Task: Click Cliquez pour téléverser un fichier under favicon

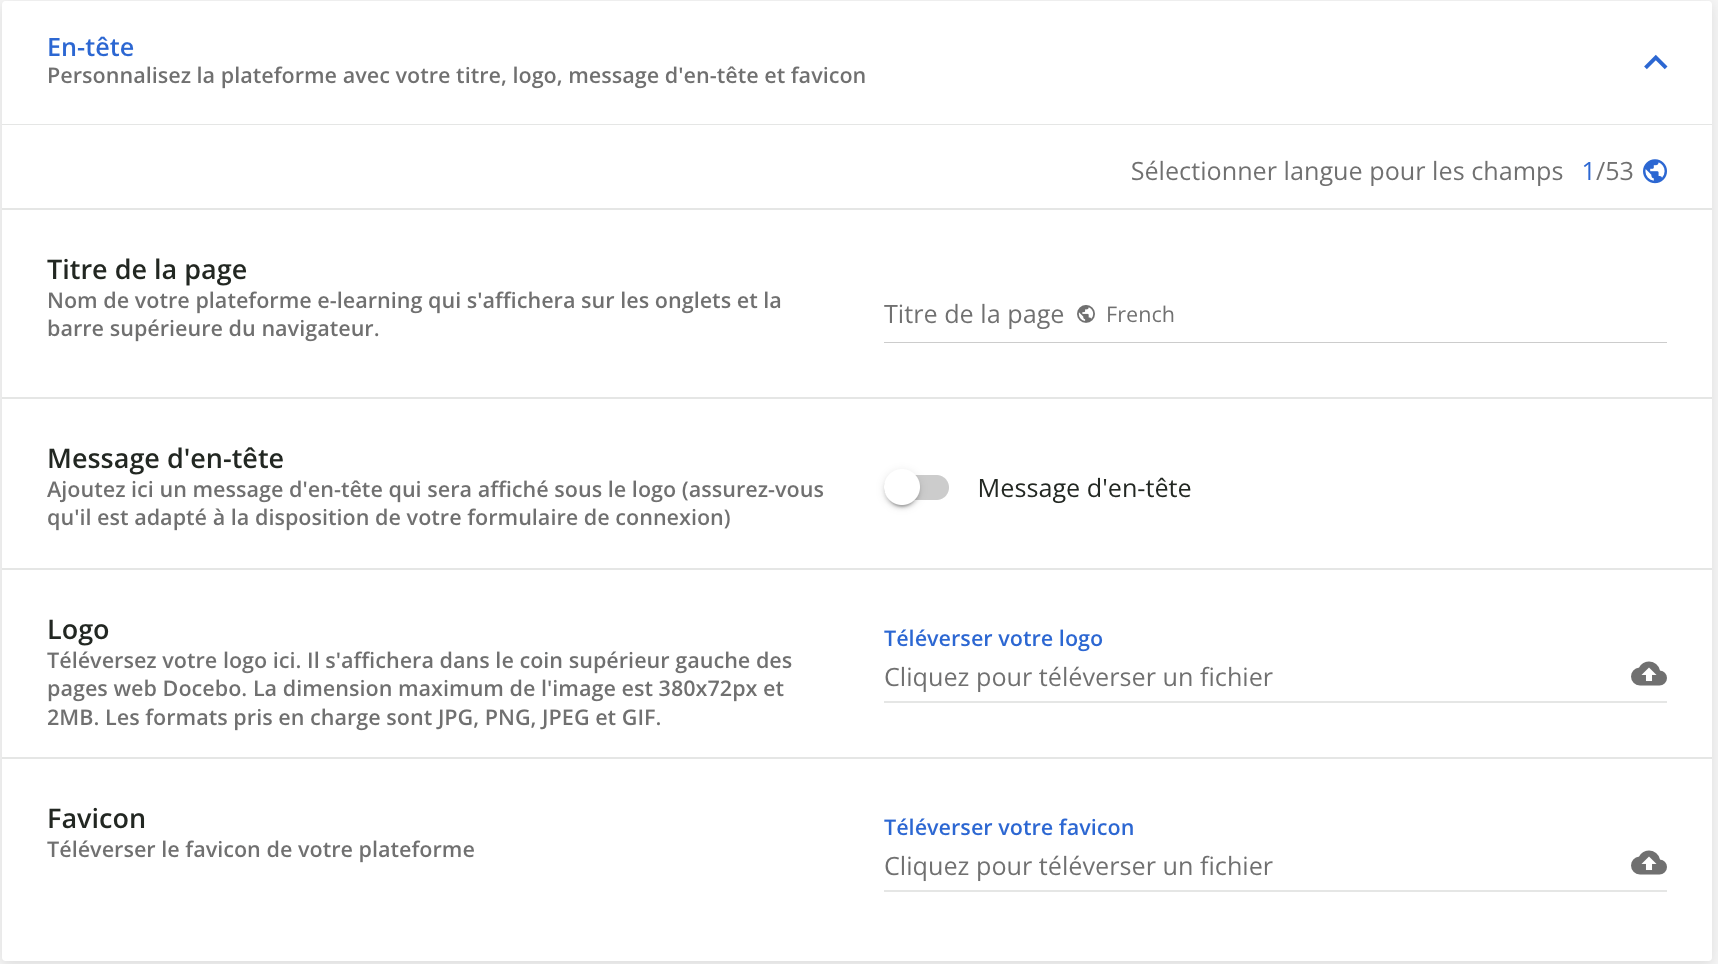Action: click(1077, 866)
